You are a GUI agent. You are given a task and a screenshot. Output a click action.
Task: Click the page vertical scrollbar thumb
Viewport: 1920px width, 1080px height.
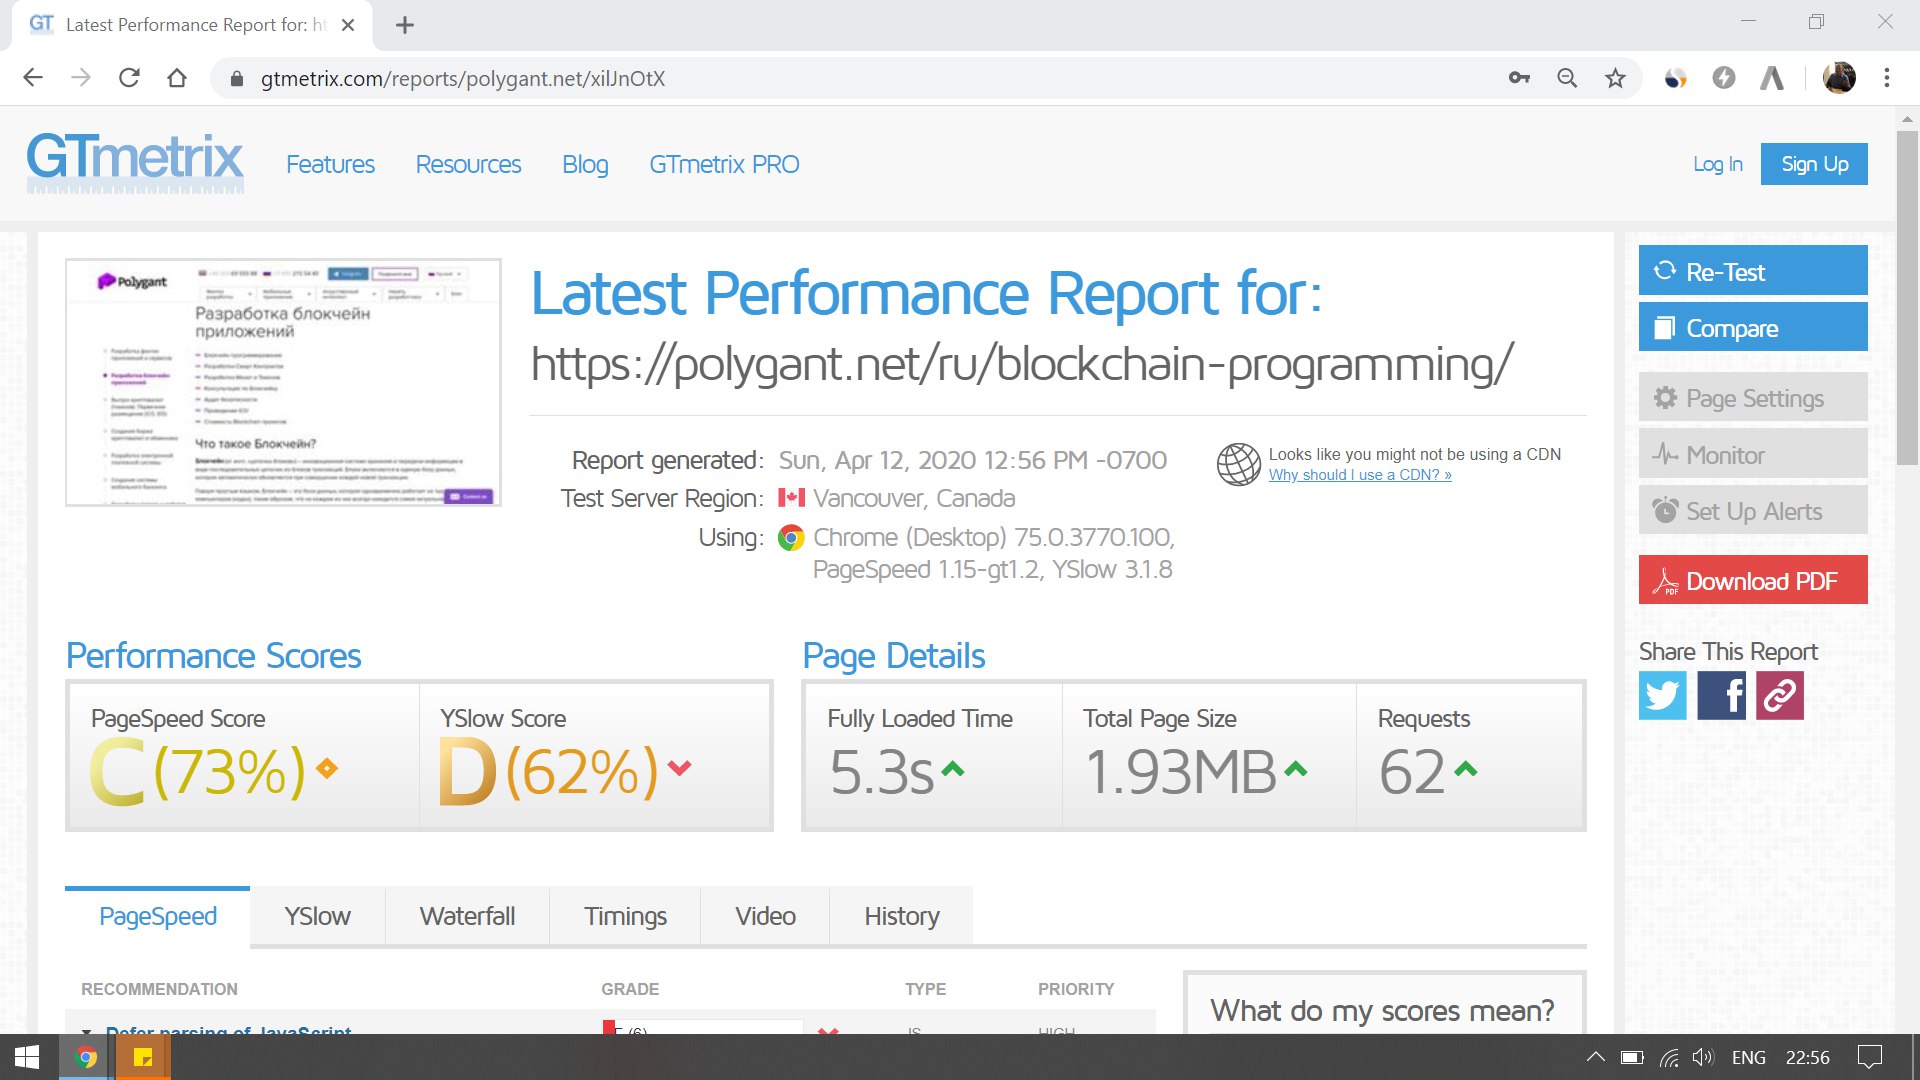(1907, 297)
